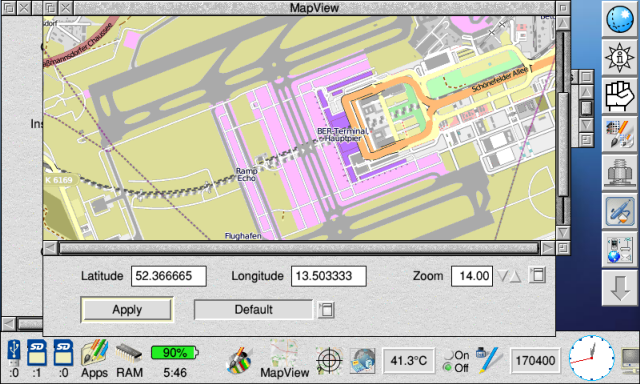
Task: Click the map's vertical scroll down arrow
Action: tap(563, 233)
